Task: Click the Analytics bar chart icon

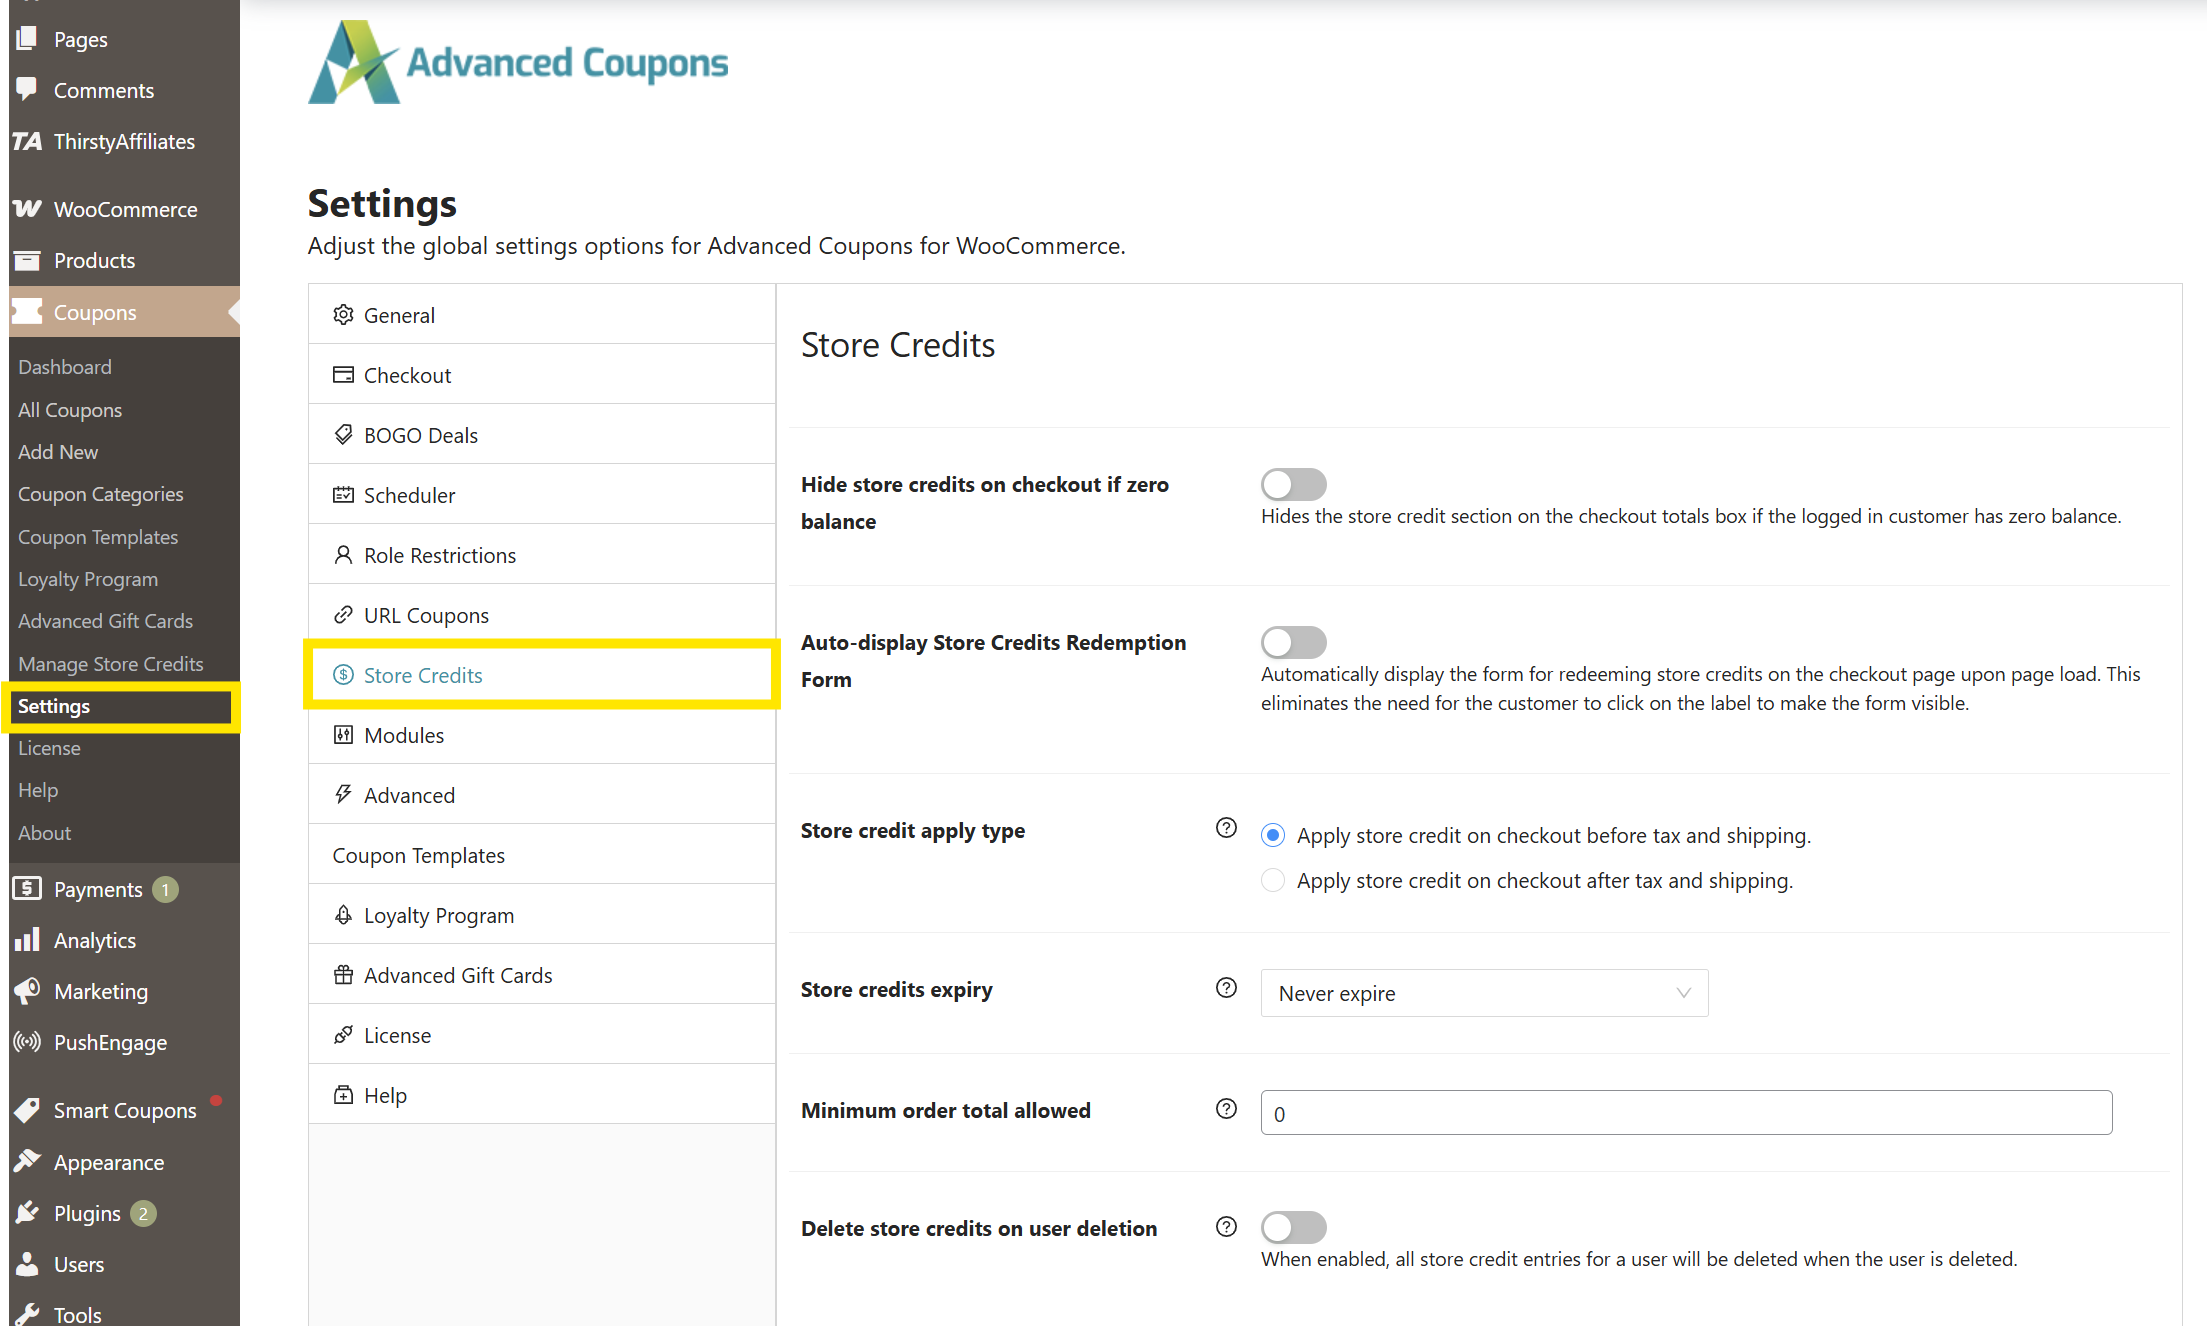Action: tap(27, 939)
